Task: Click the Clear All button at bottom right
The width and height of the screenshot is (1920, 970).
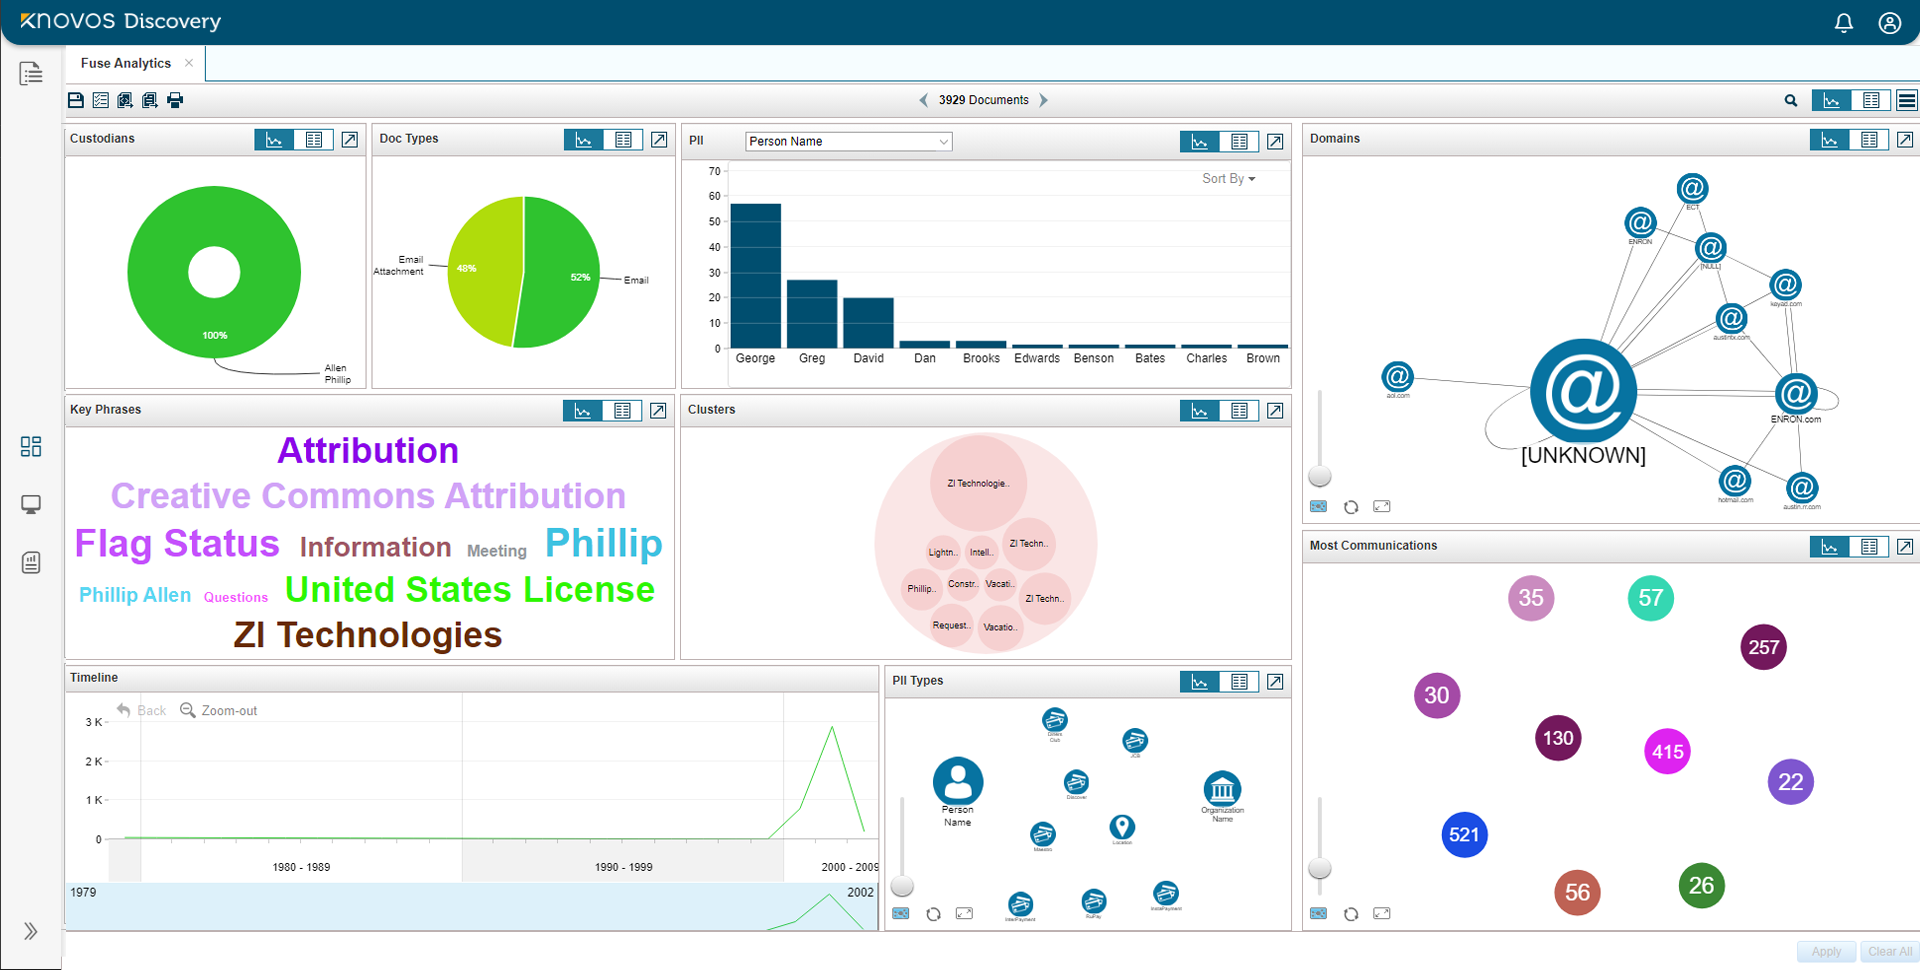Action: click(x=1888, y=952)
